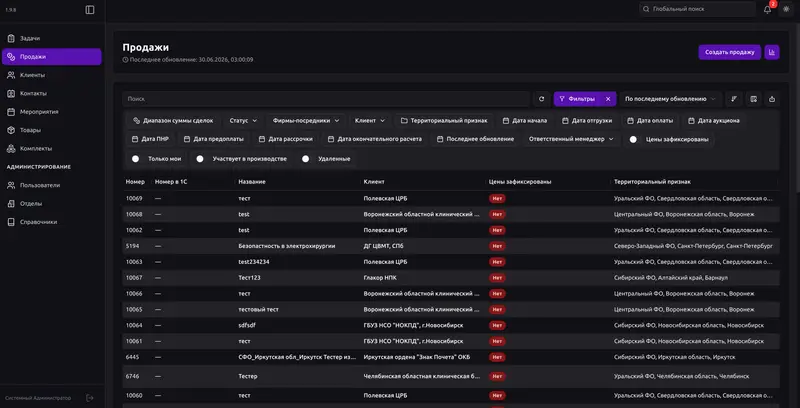The image size is (800, 408).
Task: Click the Мероприятия calendar icon
Action: click(11, 112)
